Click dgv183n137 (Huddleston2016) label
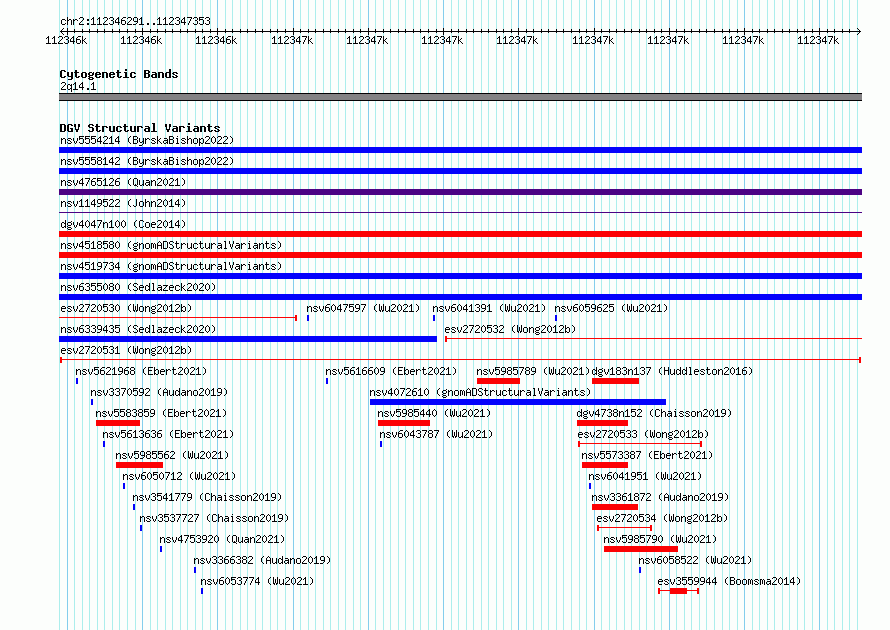890x630 pixels. [672, 371]
